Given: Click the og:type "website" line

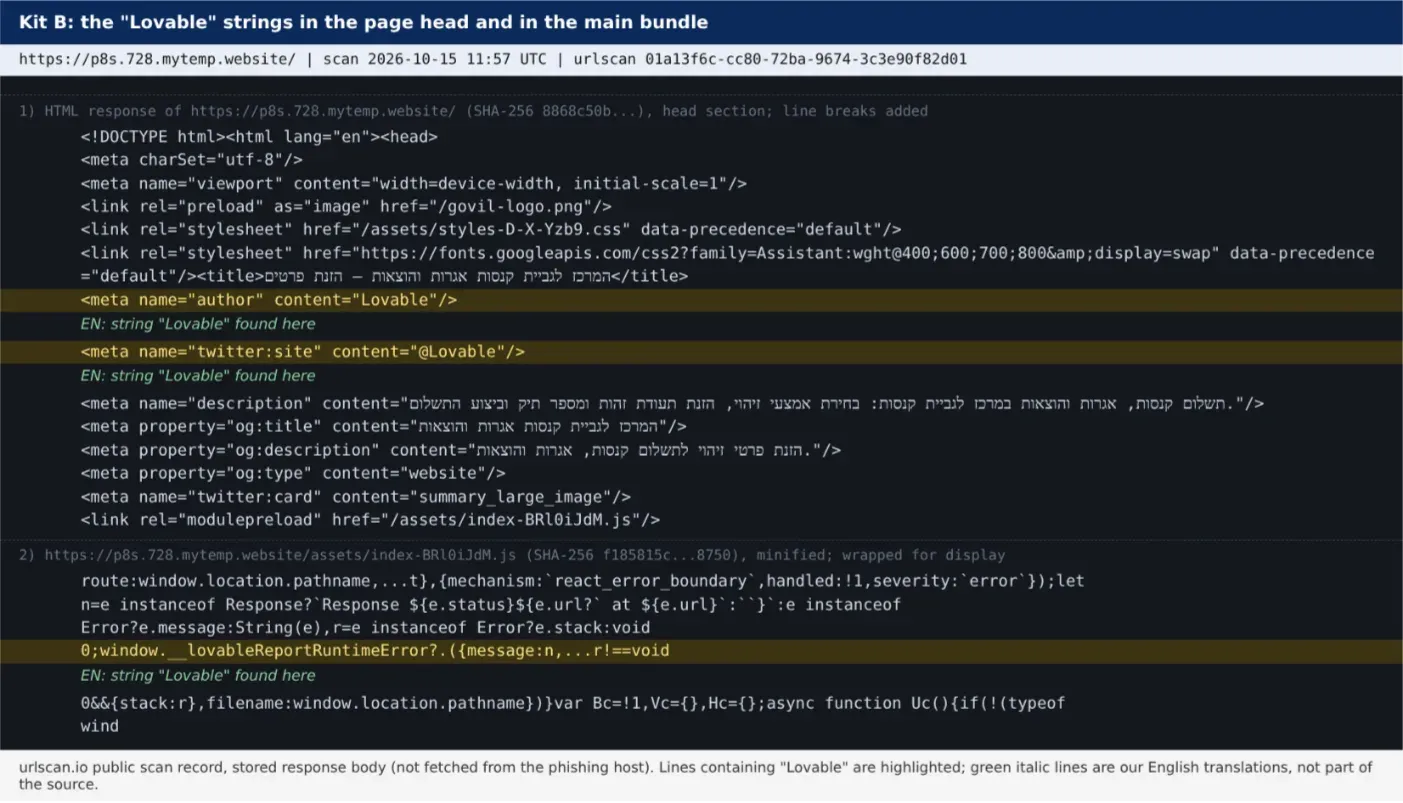Looking at the screenshot, I should [293, 473].
